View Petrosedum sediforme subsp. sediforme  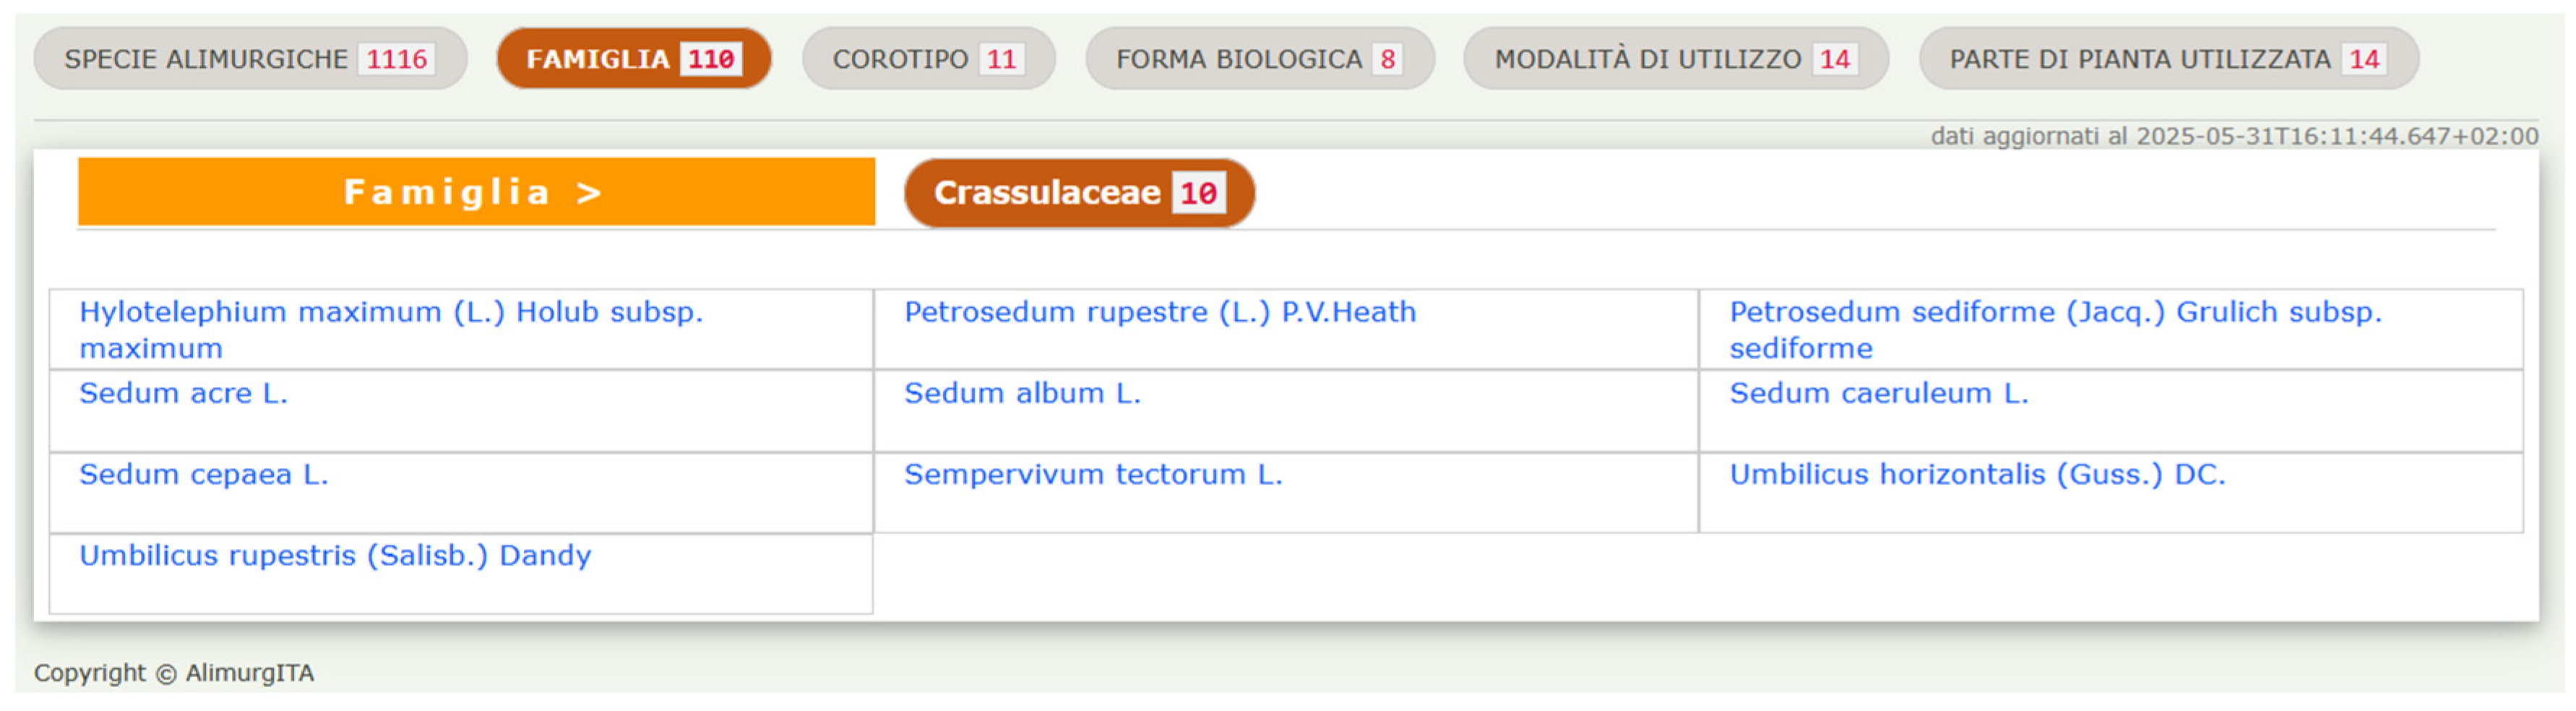2055,313
